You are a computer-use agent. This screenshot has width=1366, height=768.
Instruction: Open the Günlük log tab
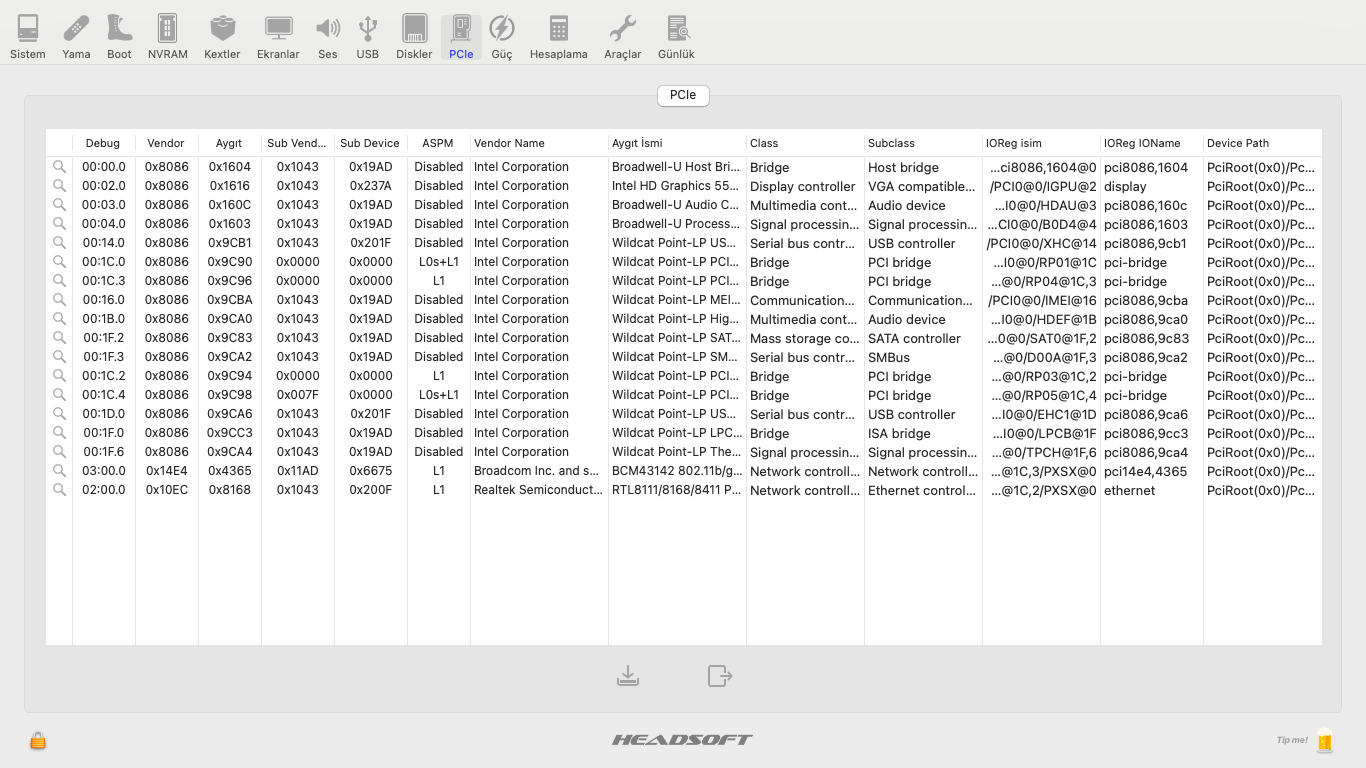click(x=676, y=37)
